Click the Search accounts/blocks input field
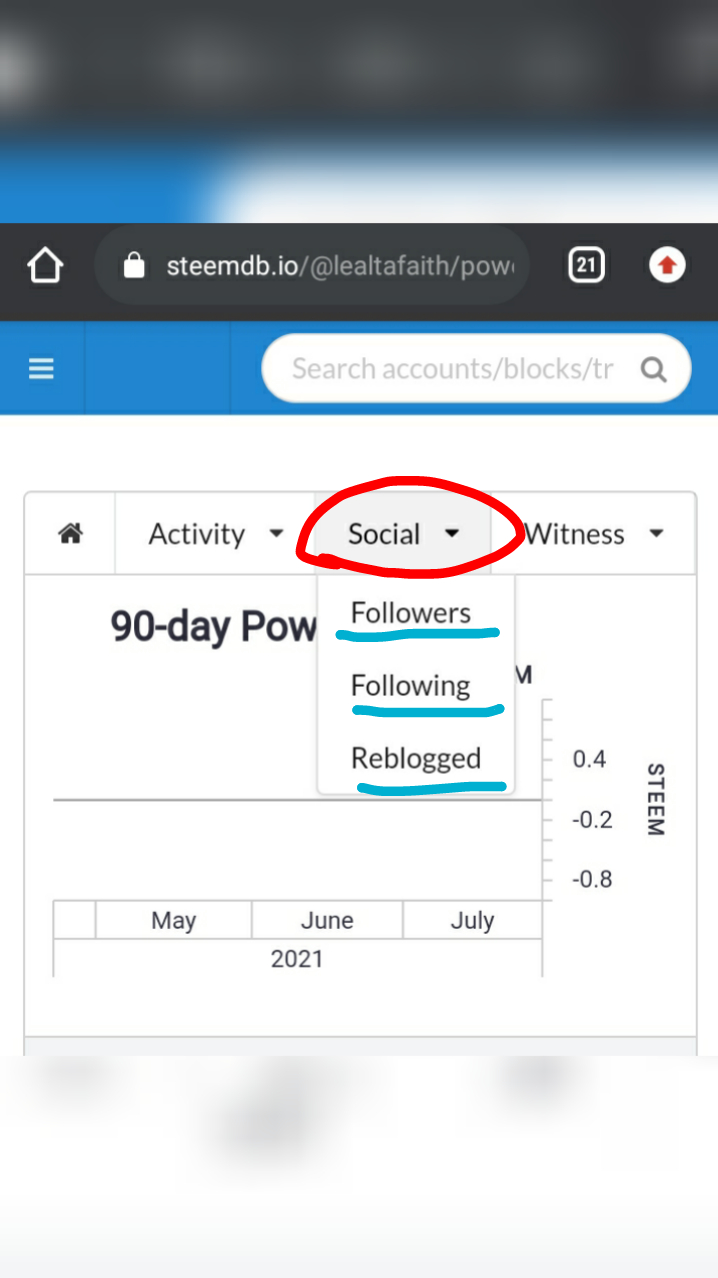Viewport: 718px width, 1278px height. 452,369
